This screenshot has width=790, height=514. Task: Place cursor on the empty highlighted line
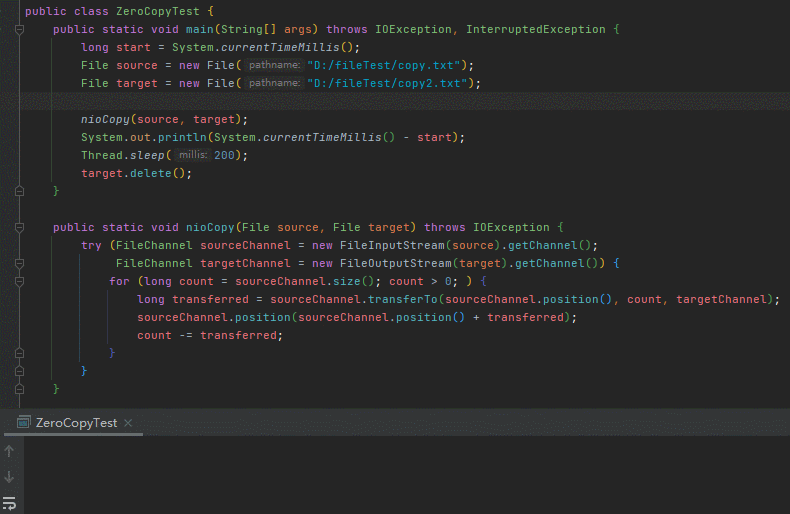pos(403,101)
